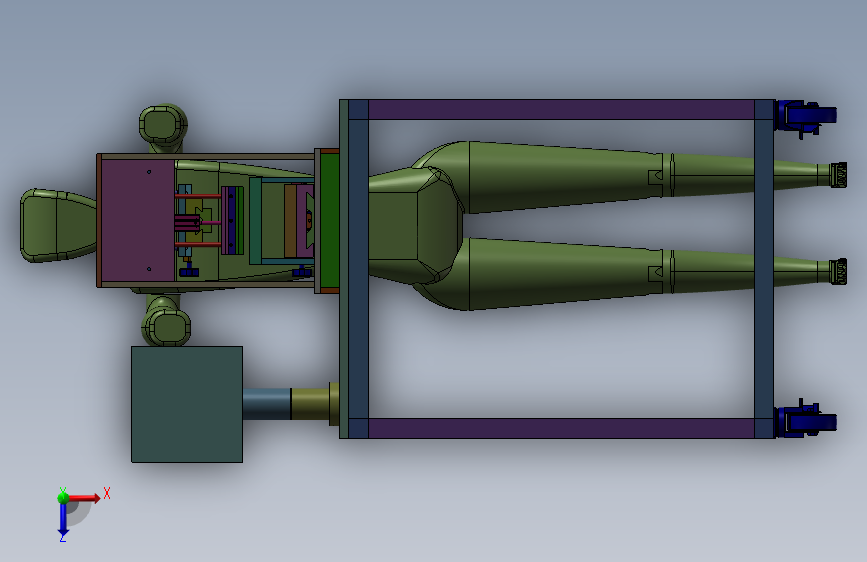Image resolution: width=867 pixels, height=562 pixels.
Task: Select the manikin's lower leg
Action: [564, 274]
